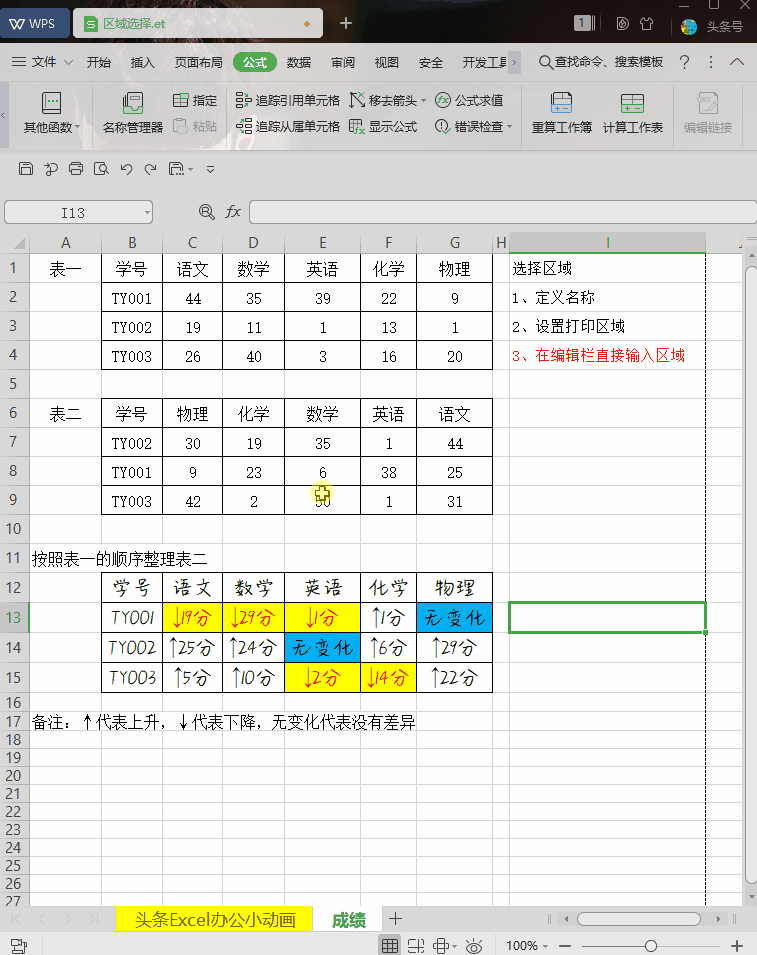Click 重算工作簿 Recalculate Workbook
The width and height of the screenshot is (757, 955).
[562, 113]
